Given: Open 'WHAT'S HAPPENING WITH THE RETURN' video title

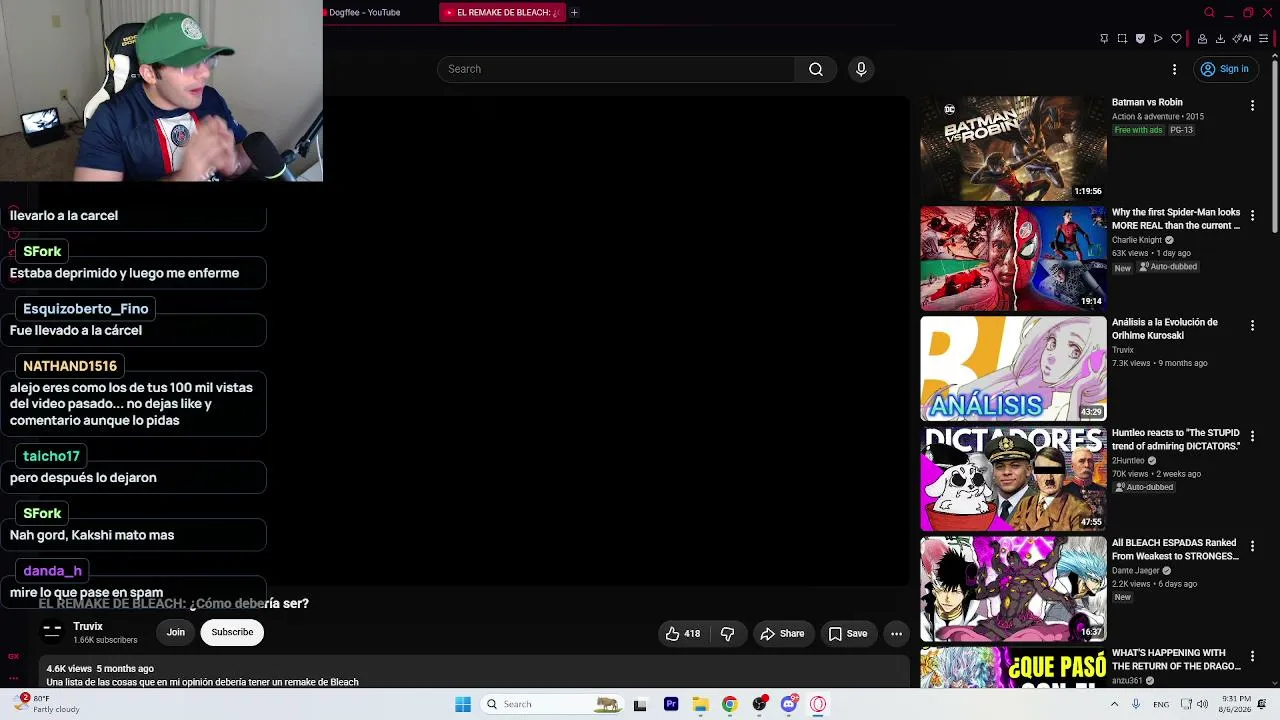Looking at the screenshot, I should 1176,660.
